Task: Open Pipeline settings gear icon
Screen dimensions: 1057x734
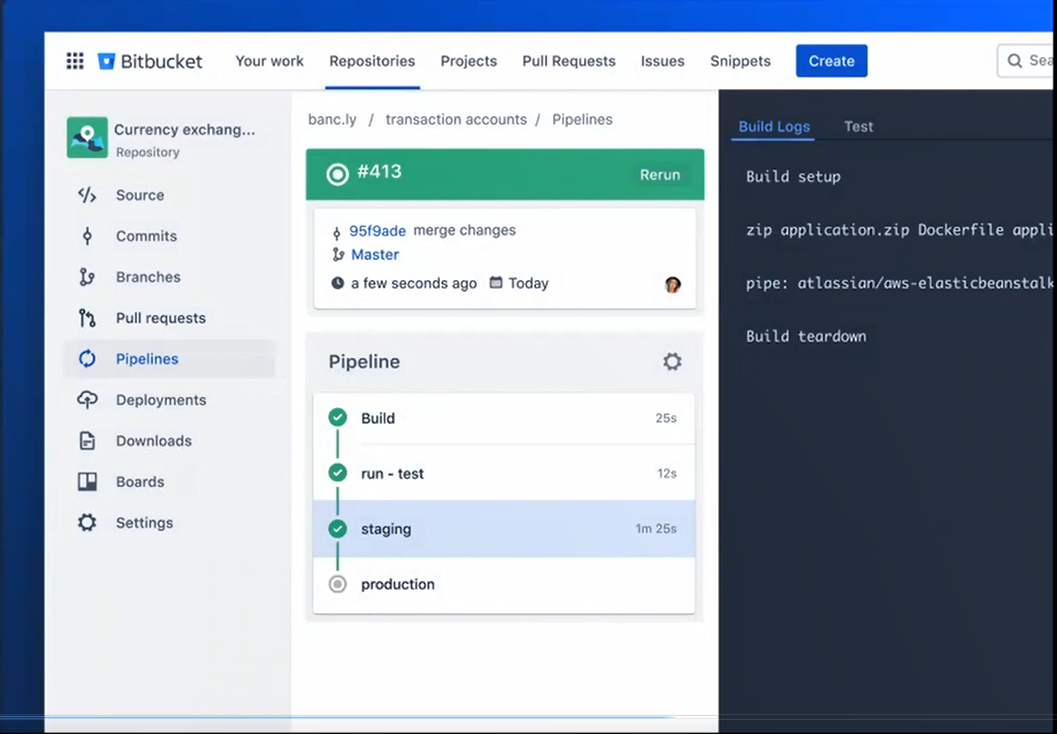Action: pyautogui.click(x=672, y=362)
